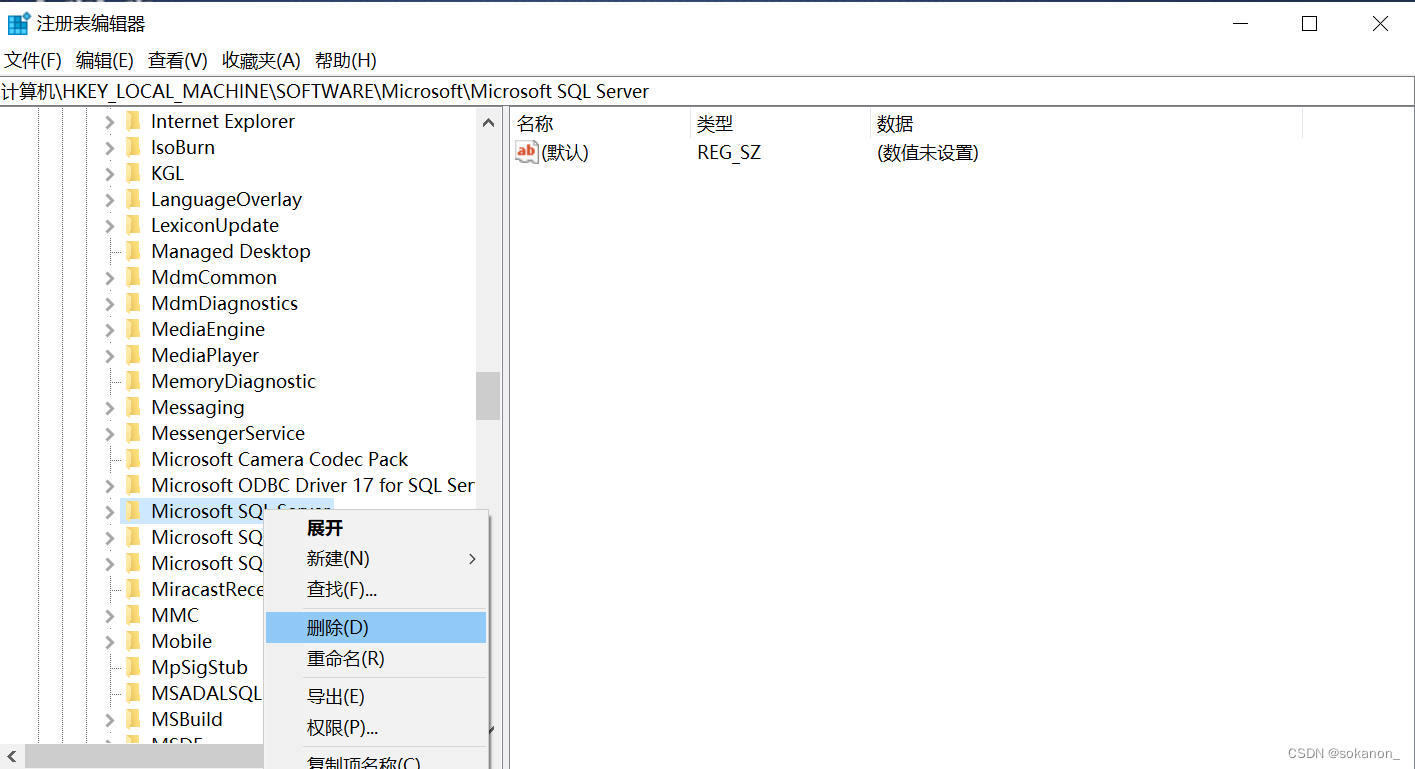The height and width of the screenshot is (769, 1415).
Task: Select the (默认) value name
Action: (565, 153)
